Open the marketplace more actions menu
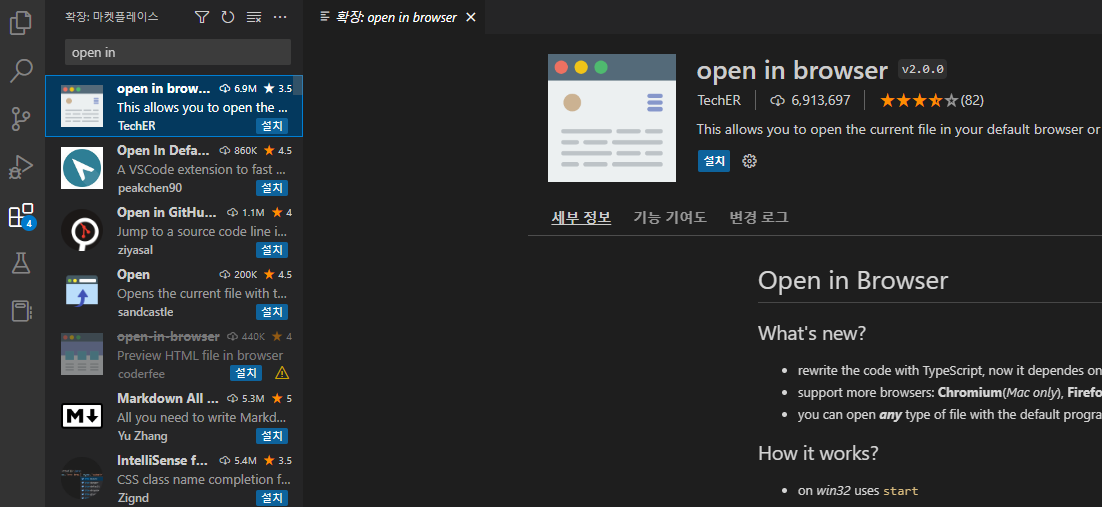The width and height of the screenshot is (1102, 507). point(280,17)
